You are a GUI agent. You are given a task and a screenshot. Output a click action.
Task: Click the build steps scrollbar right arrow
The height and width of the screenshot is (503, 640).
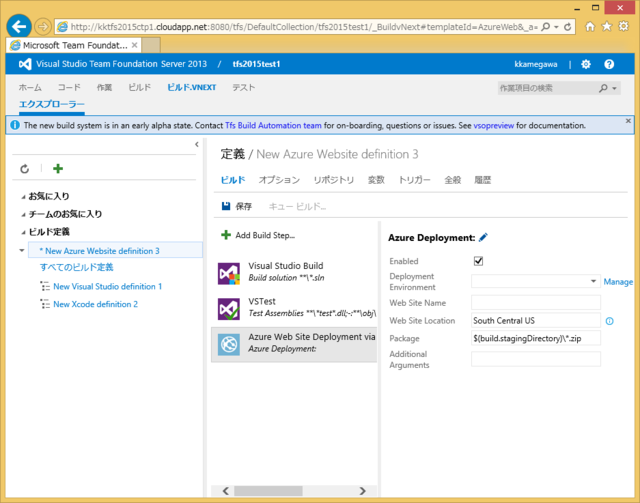coord(362,490)
